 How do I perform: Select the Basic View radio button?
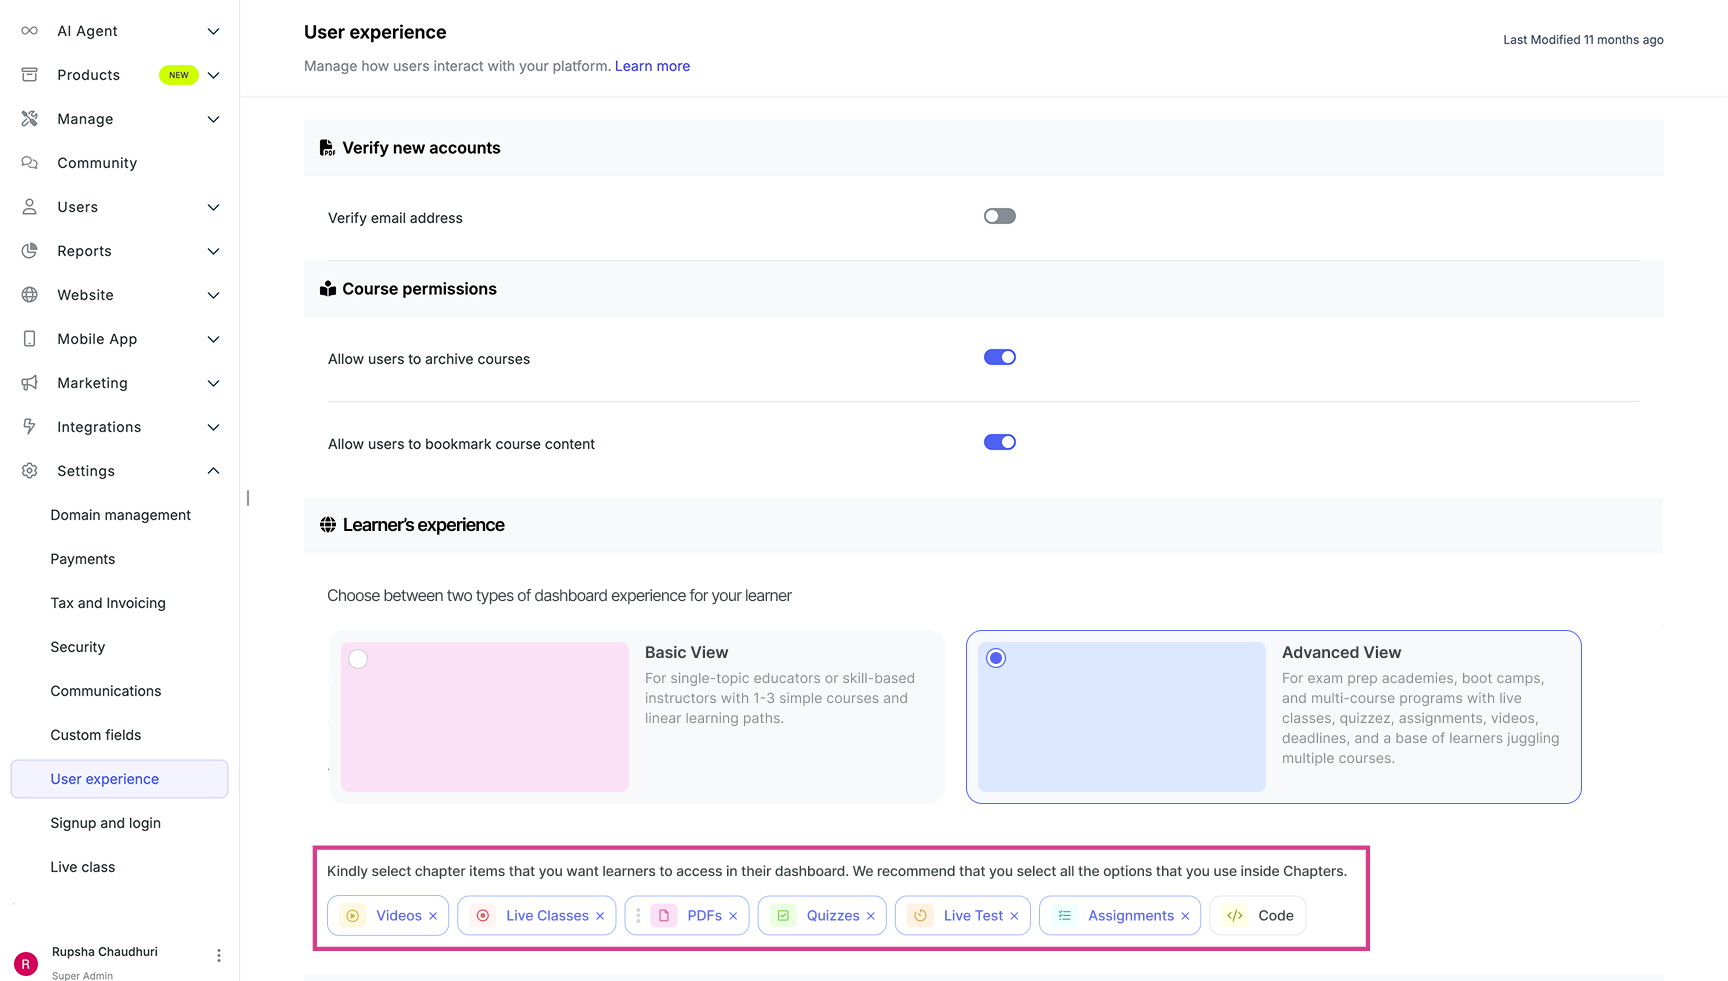[358, 660]
